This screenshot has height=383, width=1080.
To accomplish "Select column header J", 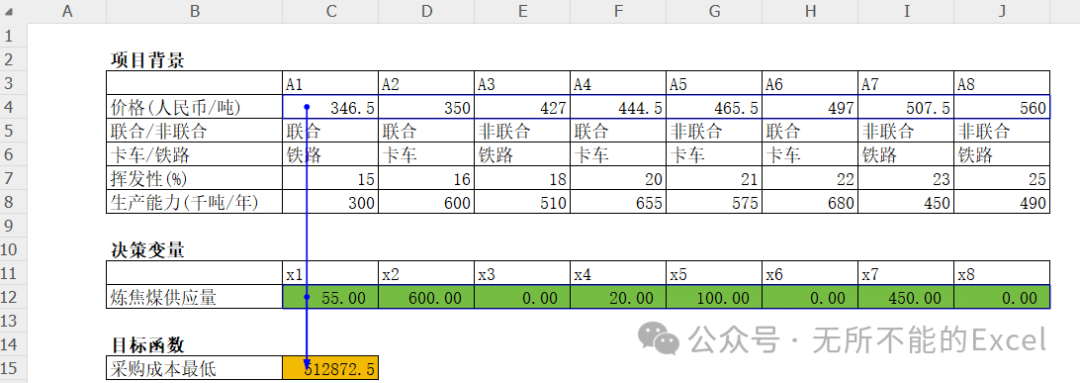I will pos(1001,12).
